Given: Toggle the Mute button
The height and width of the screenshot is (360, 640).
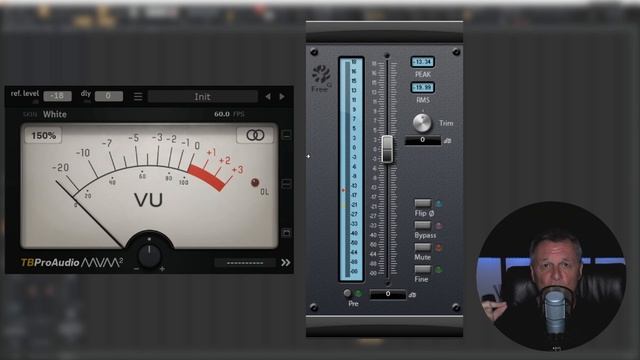Looking at the screenshot, I should click(422, 247).
